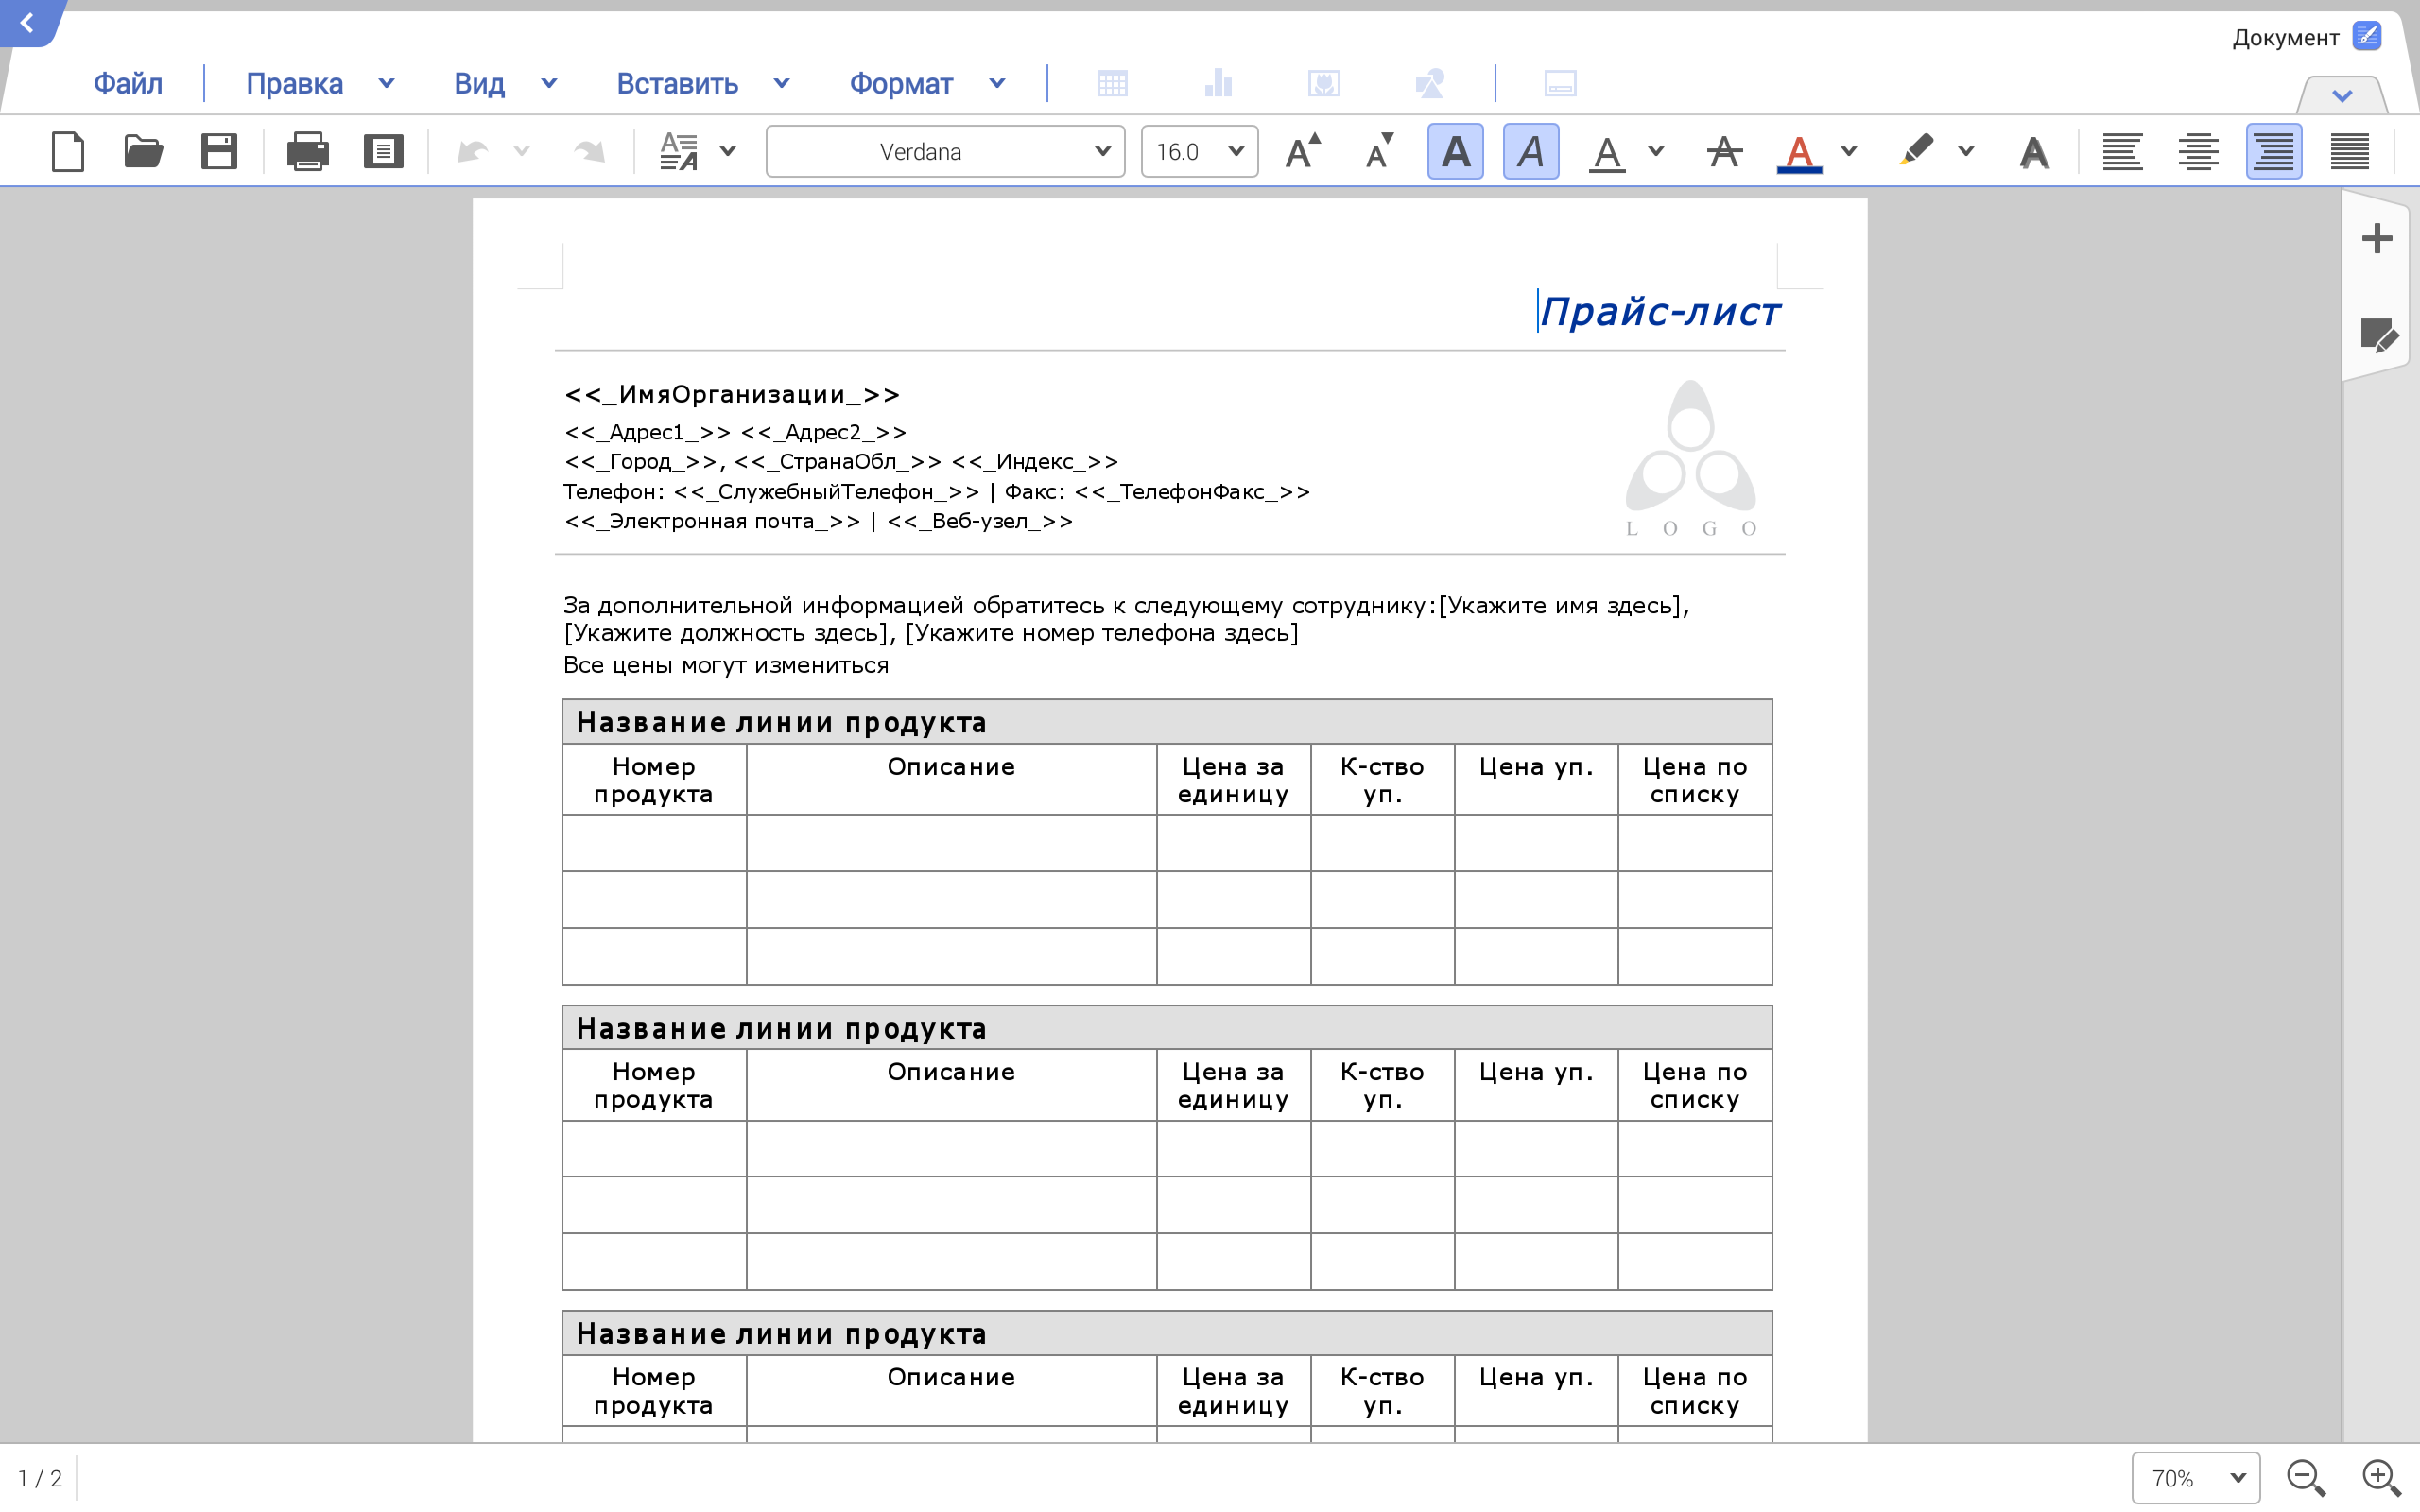The image size is (2420, 1512).
Task: Zoom in with magnifier plus
Action: 2381,1478
